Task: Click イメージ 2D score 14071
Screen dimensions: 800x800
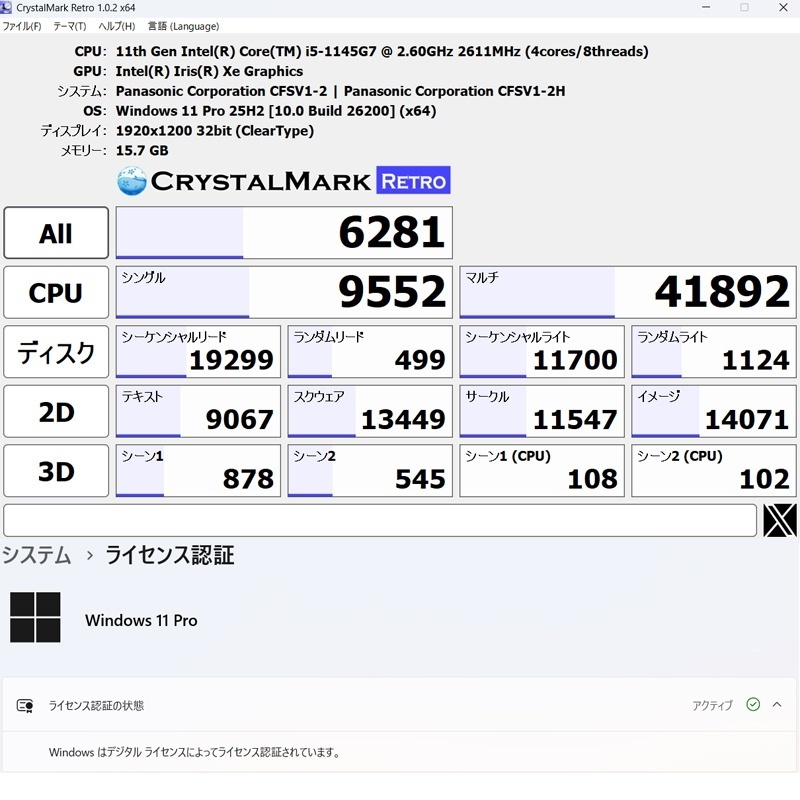Action: coord(714,411)
